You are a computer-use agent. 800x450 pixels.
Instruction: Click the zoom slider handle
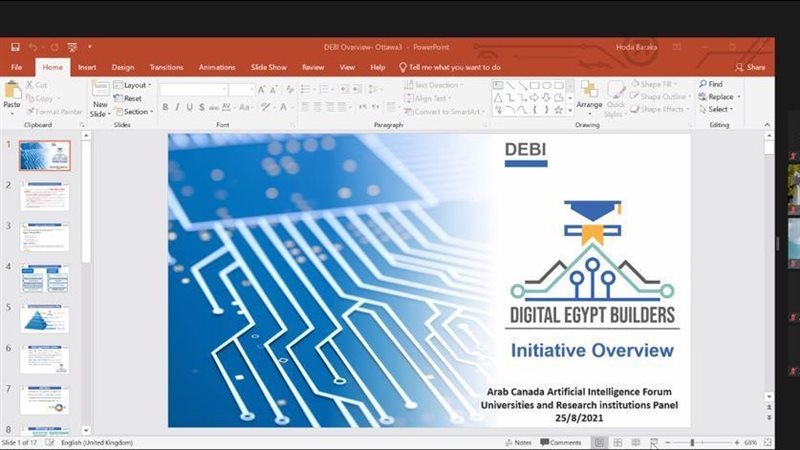pyautogui.click(x=692, y=442)
